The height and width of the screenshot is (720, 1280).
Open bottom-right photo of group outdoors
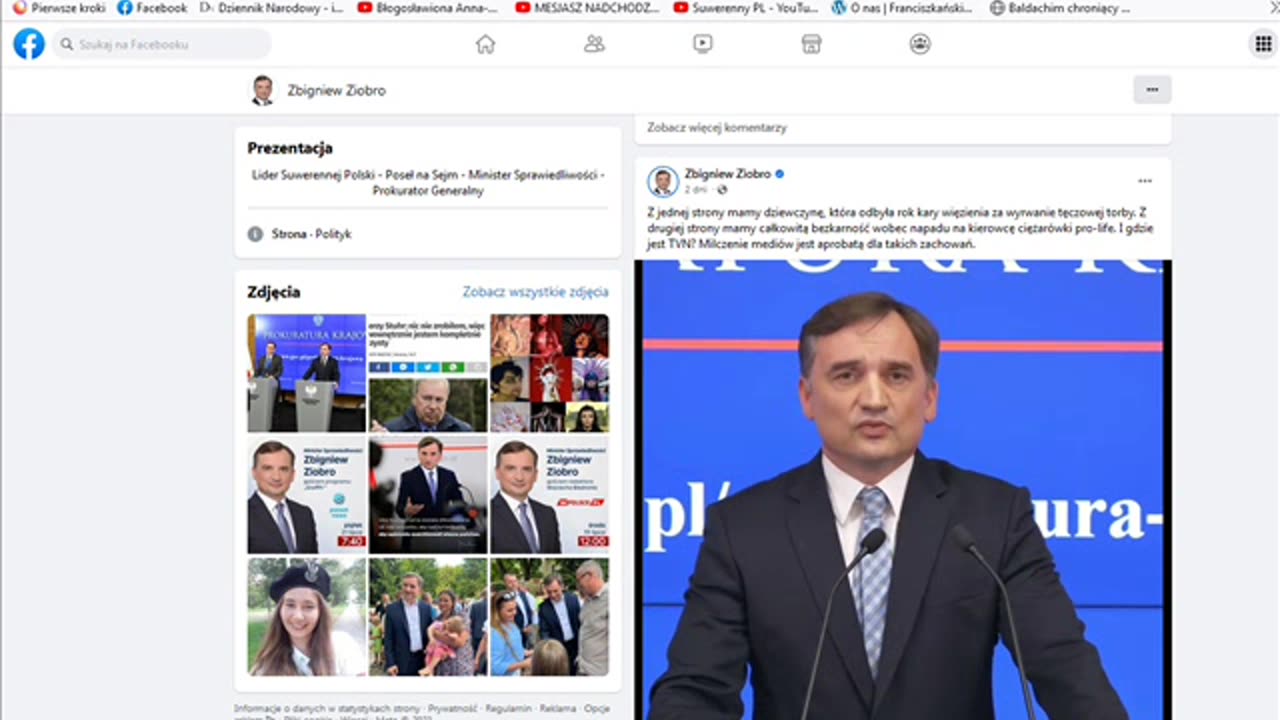[x=549, y=616]
